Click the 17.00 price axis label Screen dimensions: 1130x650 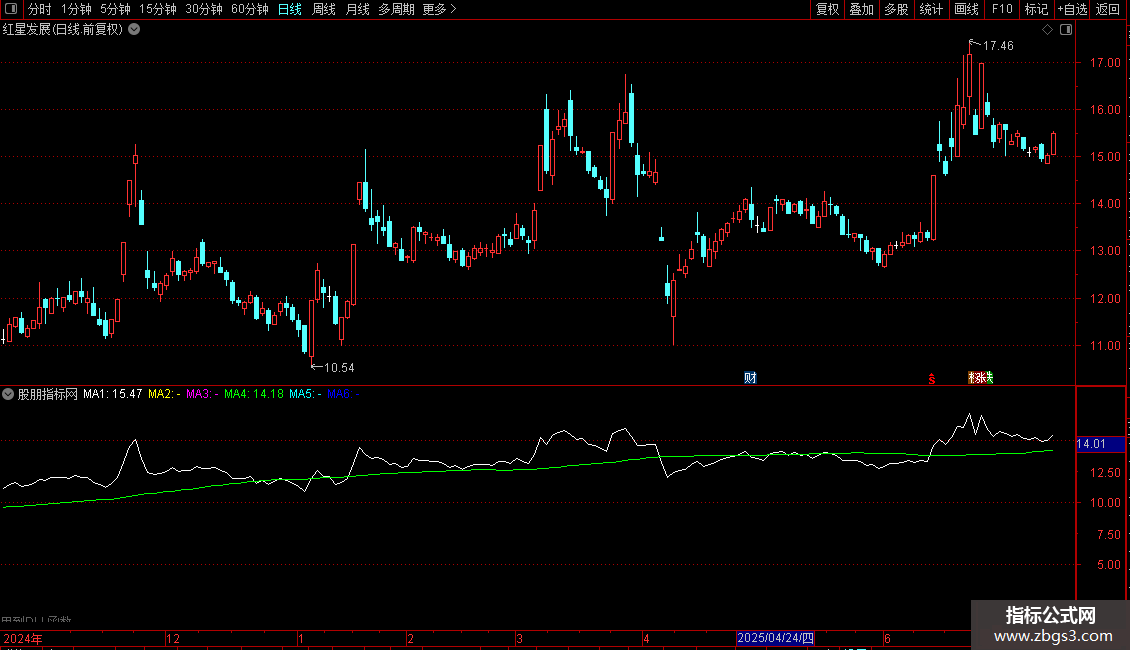(x=1105, y=63)
